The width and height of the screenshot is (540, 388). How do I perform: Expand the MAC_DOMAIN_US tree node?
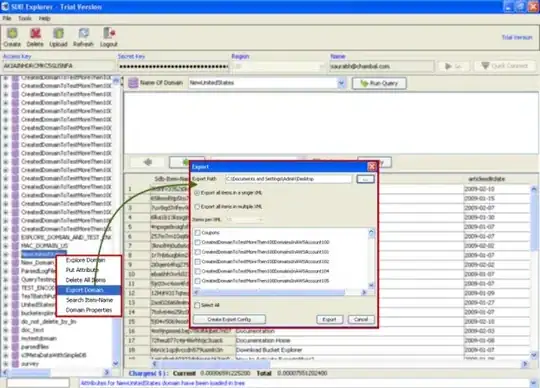pos(6,246)
